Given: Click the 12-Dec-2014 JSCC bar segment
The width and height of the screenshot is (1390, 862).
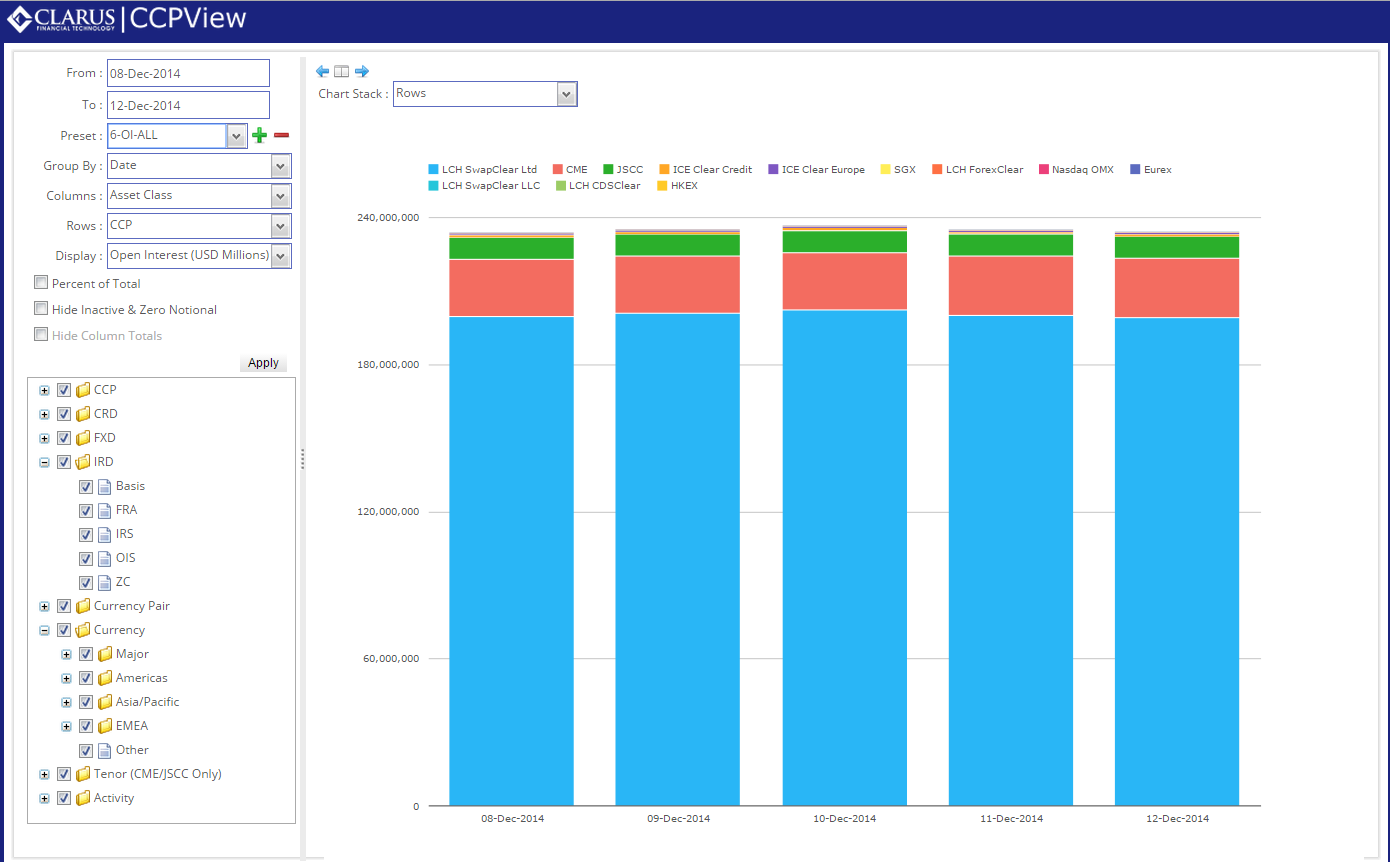Looking at the screenshot, I should pyautogui.click(x=1177, y=247).
